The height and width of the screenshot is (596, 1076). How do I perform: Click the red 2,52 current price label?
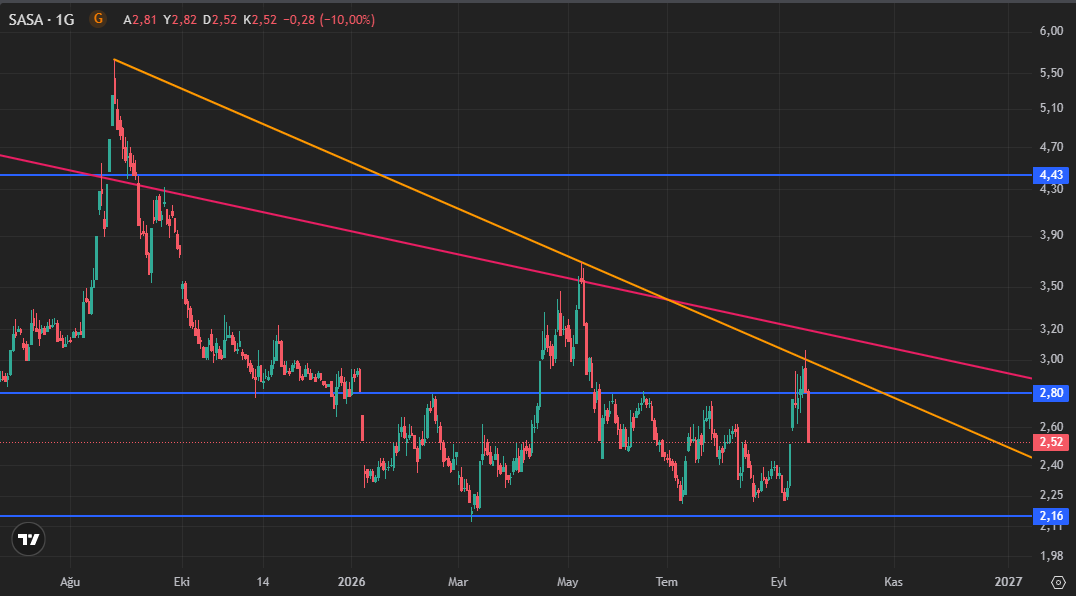point(1051,442)
